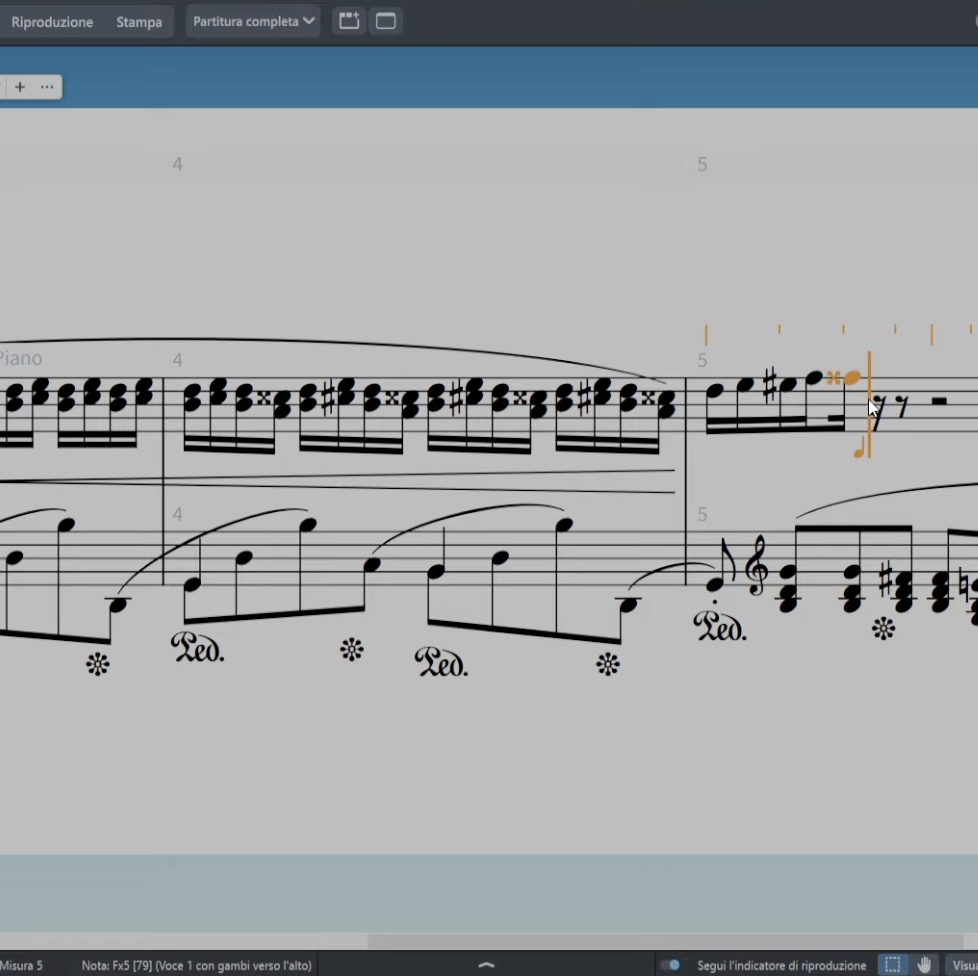This screenshot has height=976, width=978.
Task: Toggle Segui l'indicatore di riproduzione switch
Action: pyautogui.click(x=671, y=965)
